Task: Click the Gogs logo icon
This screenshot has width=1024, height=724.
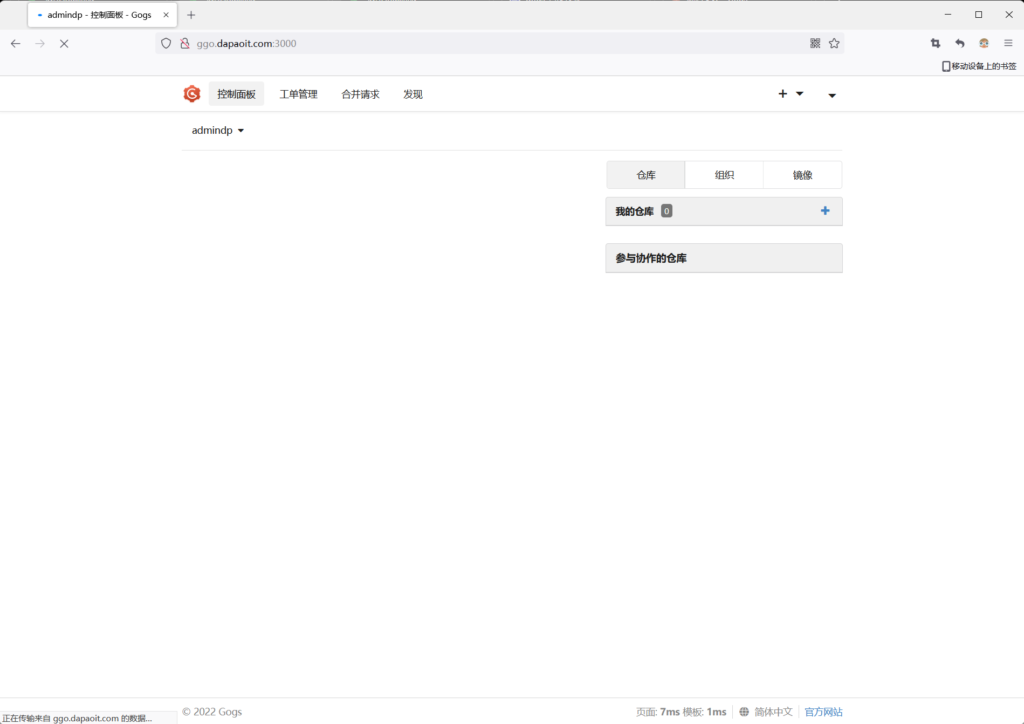Action: tap(191, 94)
